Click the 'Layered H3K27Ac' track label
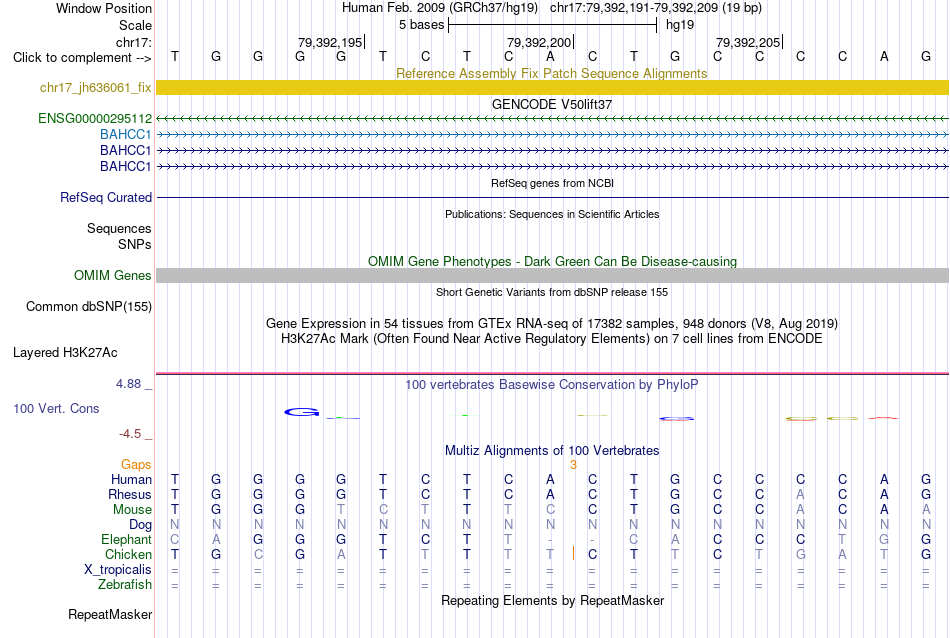The width and height of the screenshot is (950, 638). pos(65,353)
